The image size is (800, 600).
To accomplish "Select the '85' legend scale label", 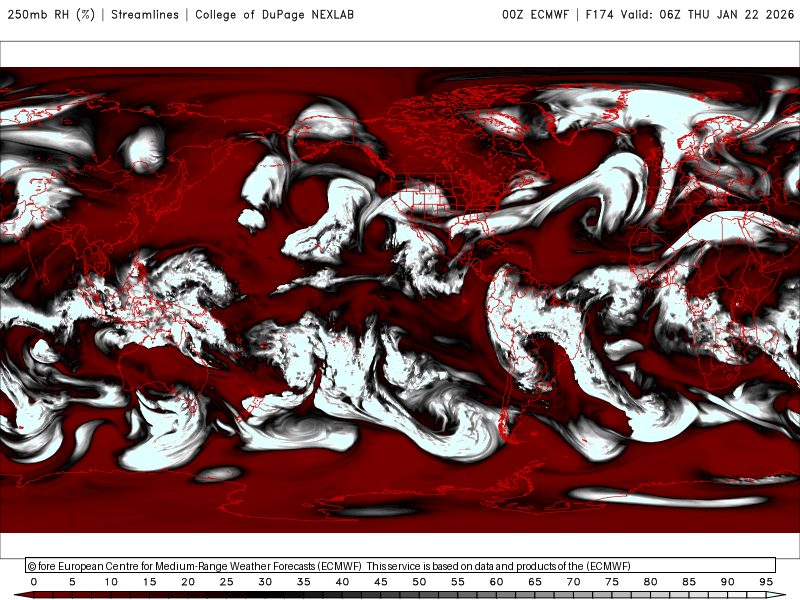I will [689, 582].
